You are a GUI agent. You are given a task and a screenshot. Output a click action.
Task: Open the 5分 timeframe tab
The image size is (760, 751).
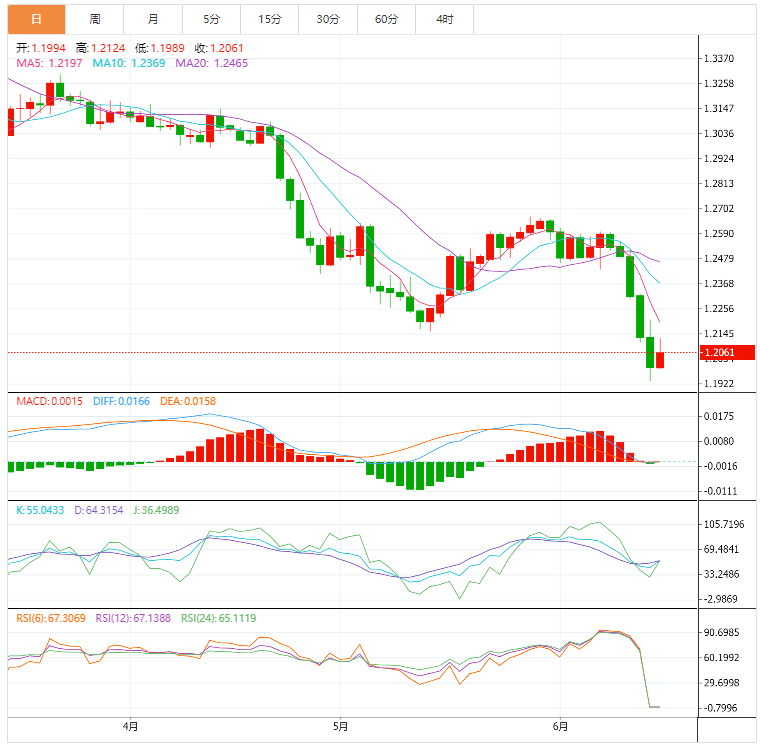click(212, 19)
